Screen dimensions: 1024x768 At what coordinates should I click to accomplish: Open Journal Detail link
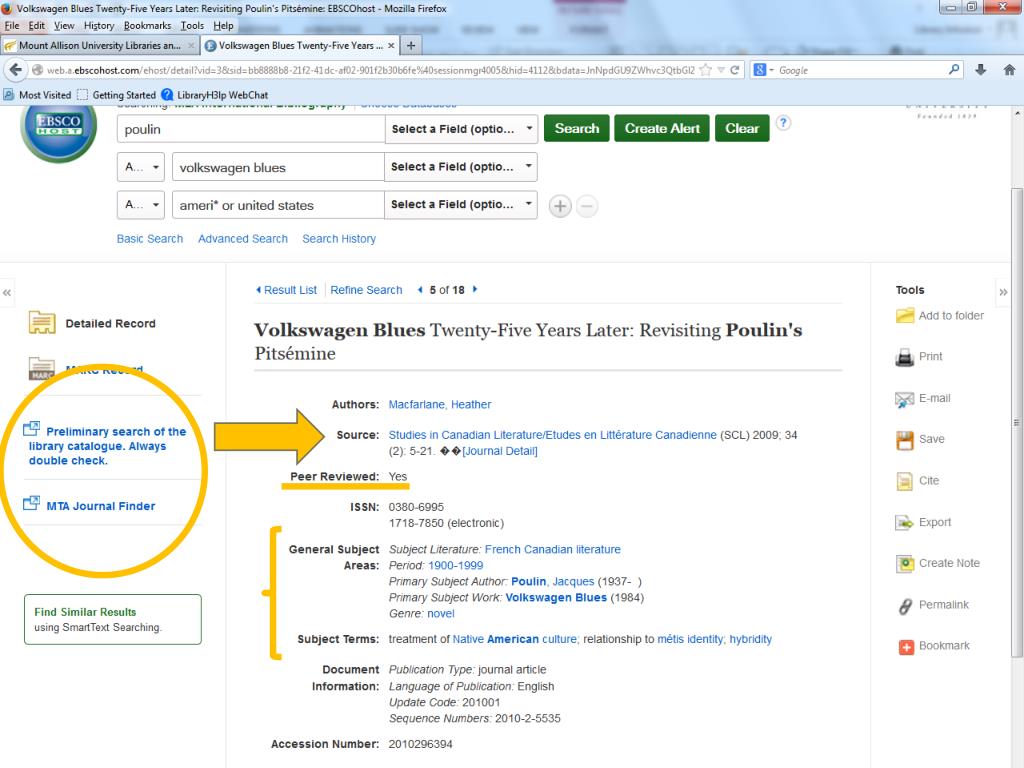point(500,451)
